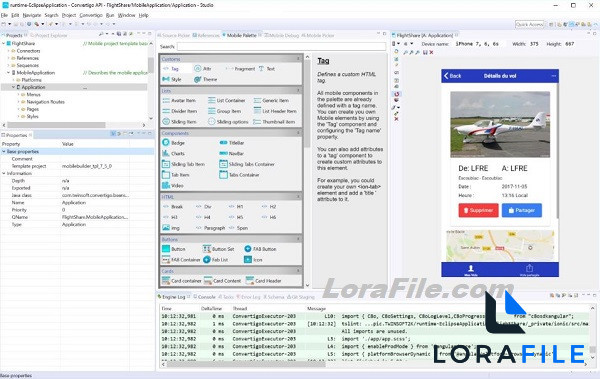This screenshot has width=600, height=379.
Task: Collapse the MobileApplication tree node
Action: tap(8, 73)
